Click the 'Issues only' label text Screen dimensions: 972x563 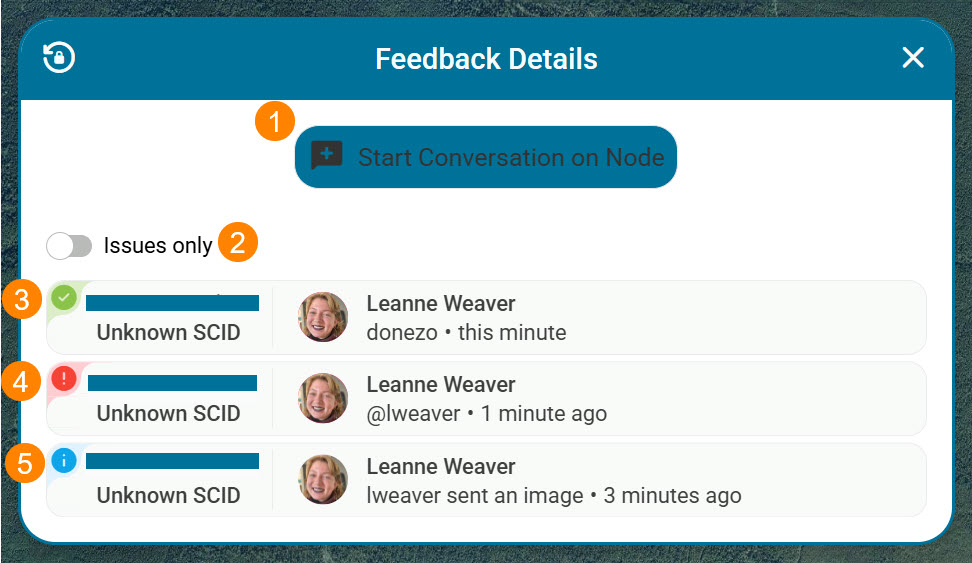(158, 245)
